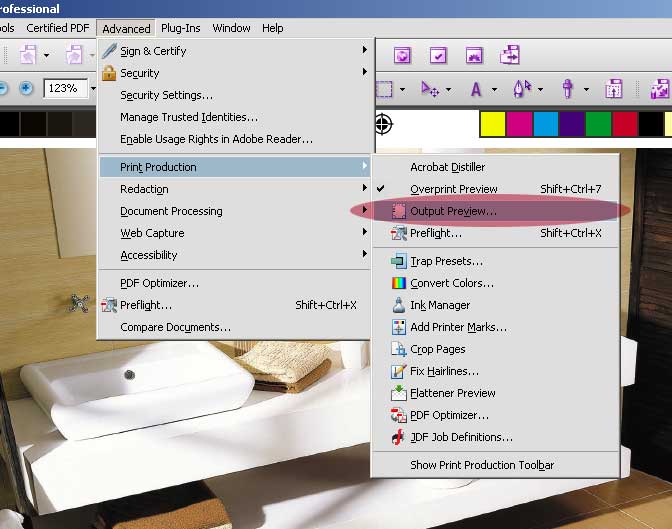
Task: Open the Window menu
Action: pyautogui.click(x=231, y=28)
